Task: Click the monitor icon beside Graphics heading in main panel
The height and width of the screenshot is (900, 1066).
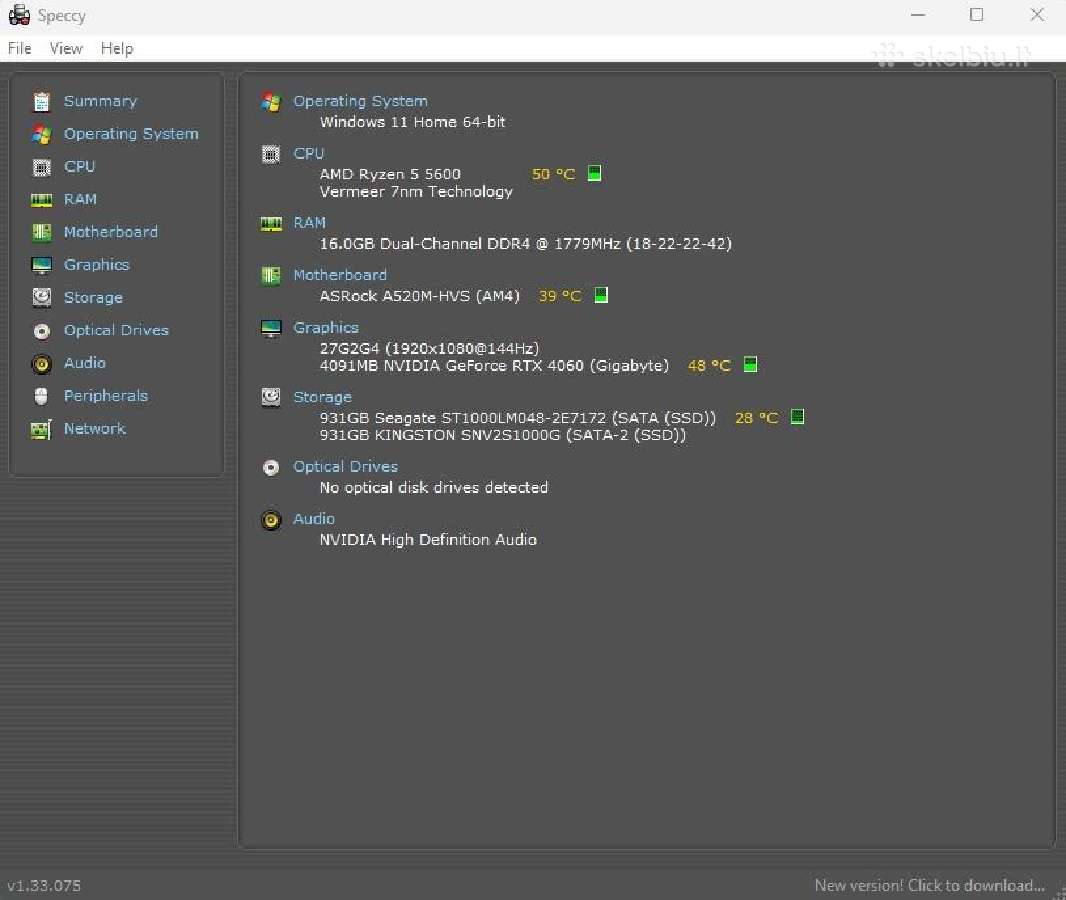Action: pos(271,328)
